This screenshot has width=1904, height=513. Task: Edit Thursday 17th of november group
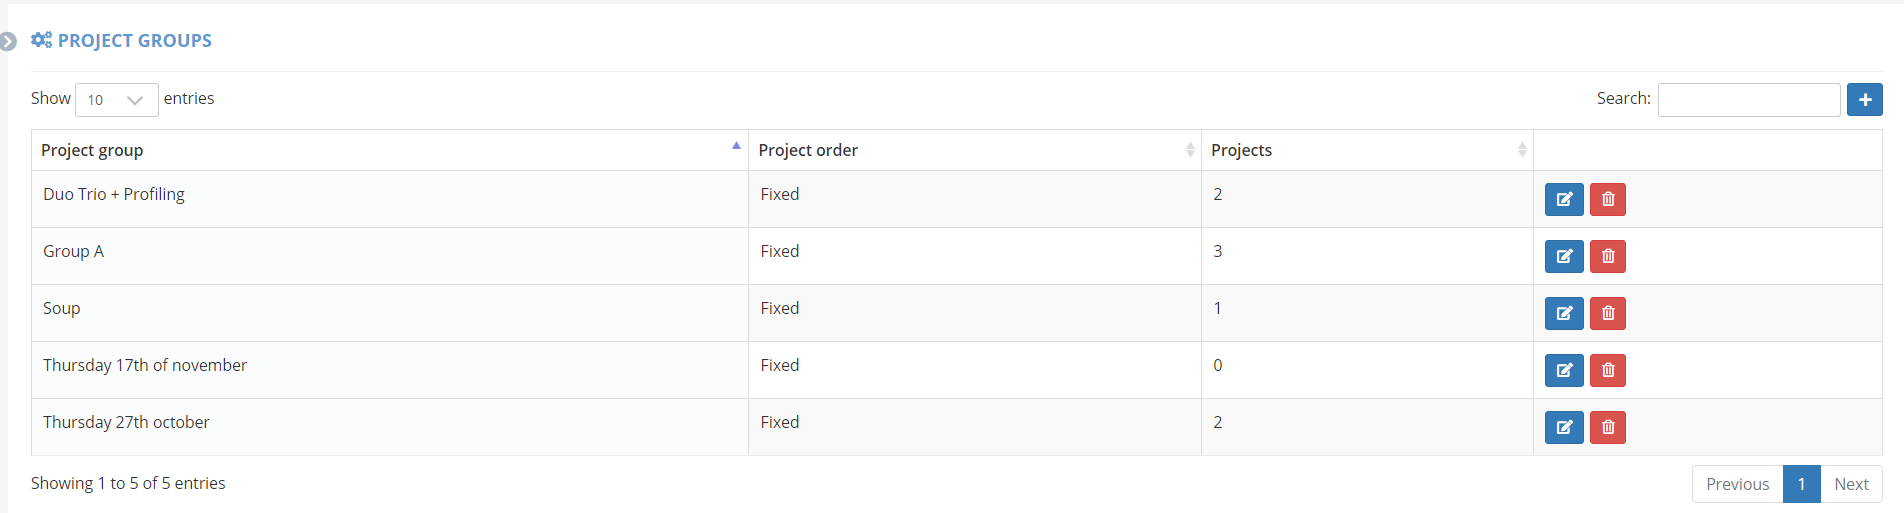coord(1564,371)
